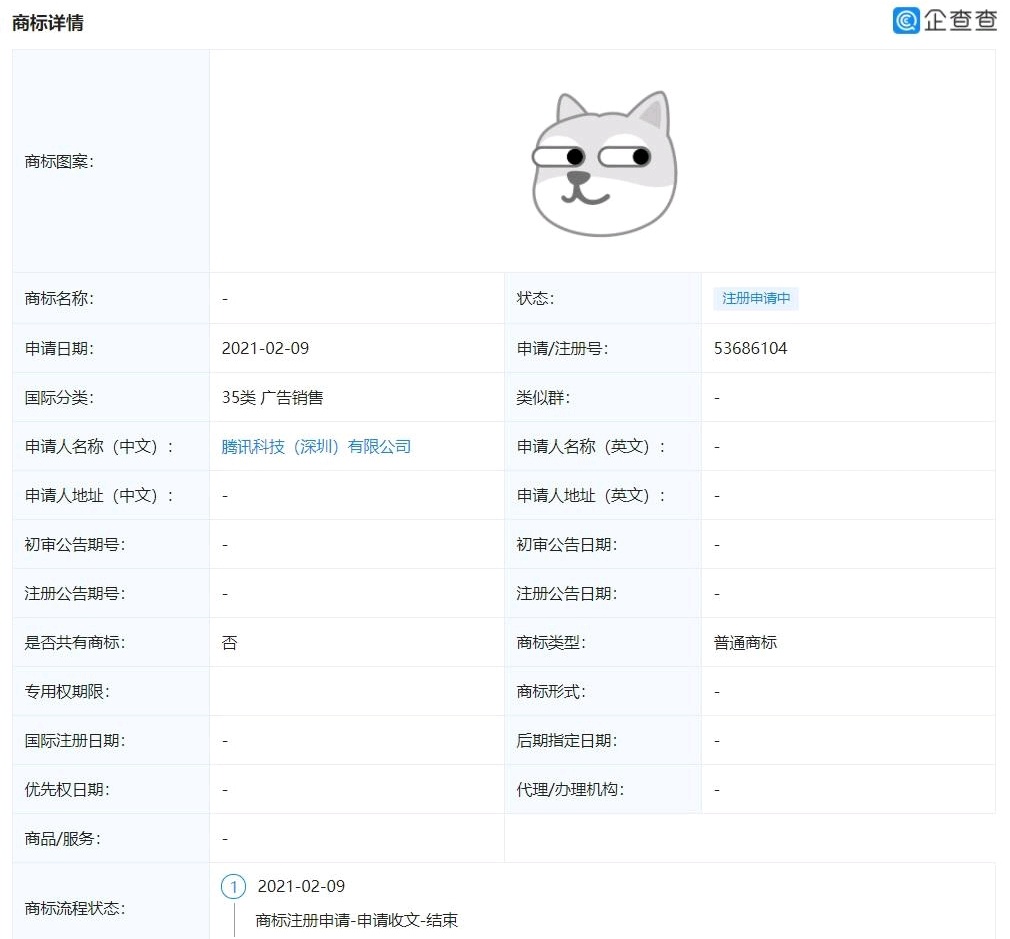1010x939 pixels.
Task: Click the 初审公告日期 label
Action: (567, 544)
